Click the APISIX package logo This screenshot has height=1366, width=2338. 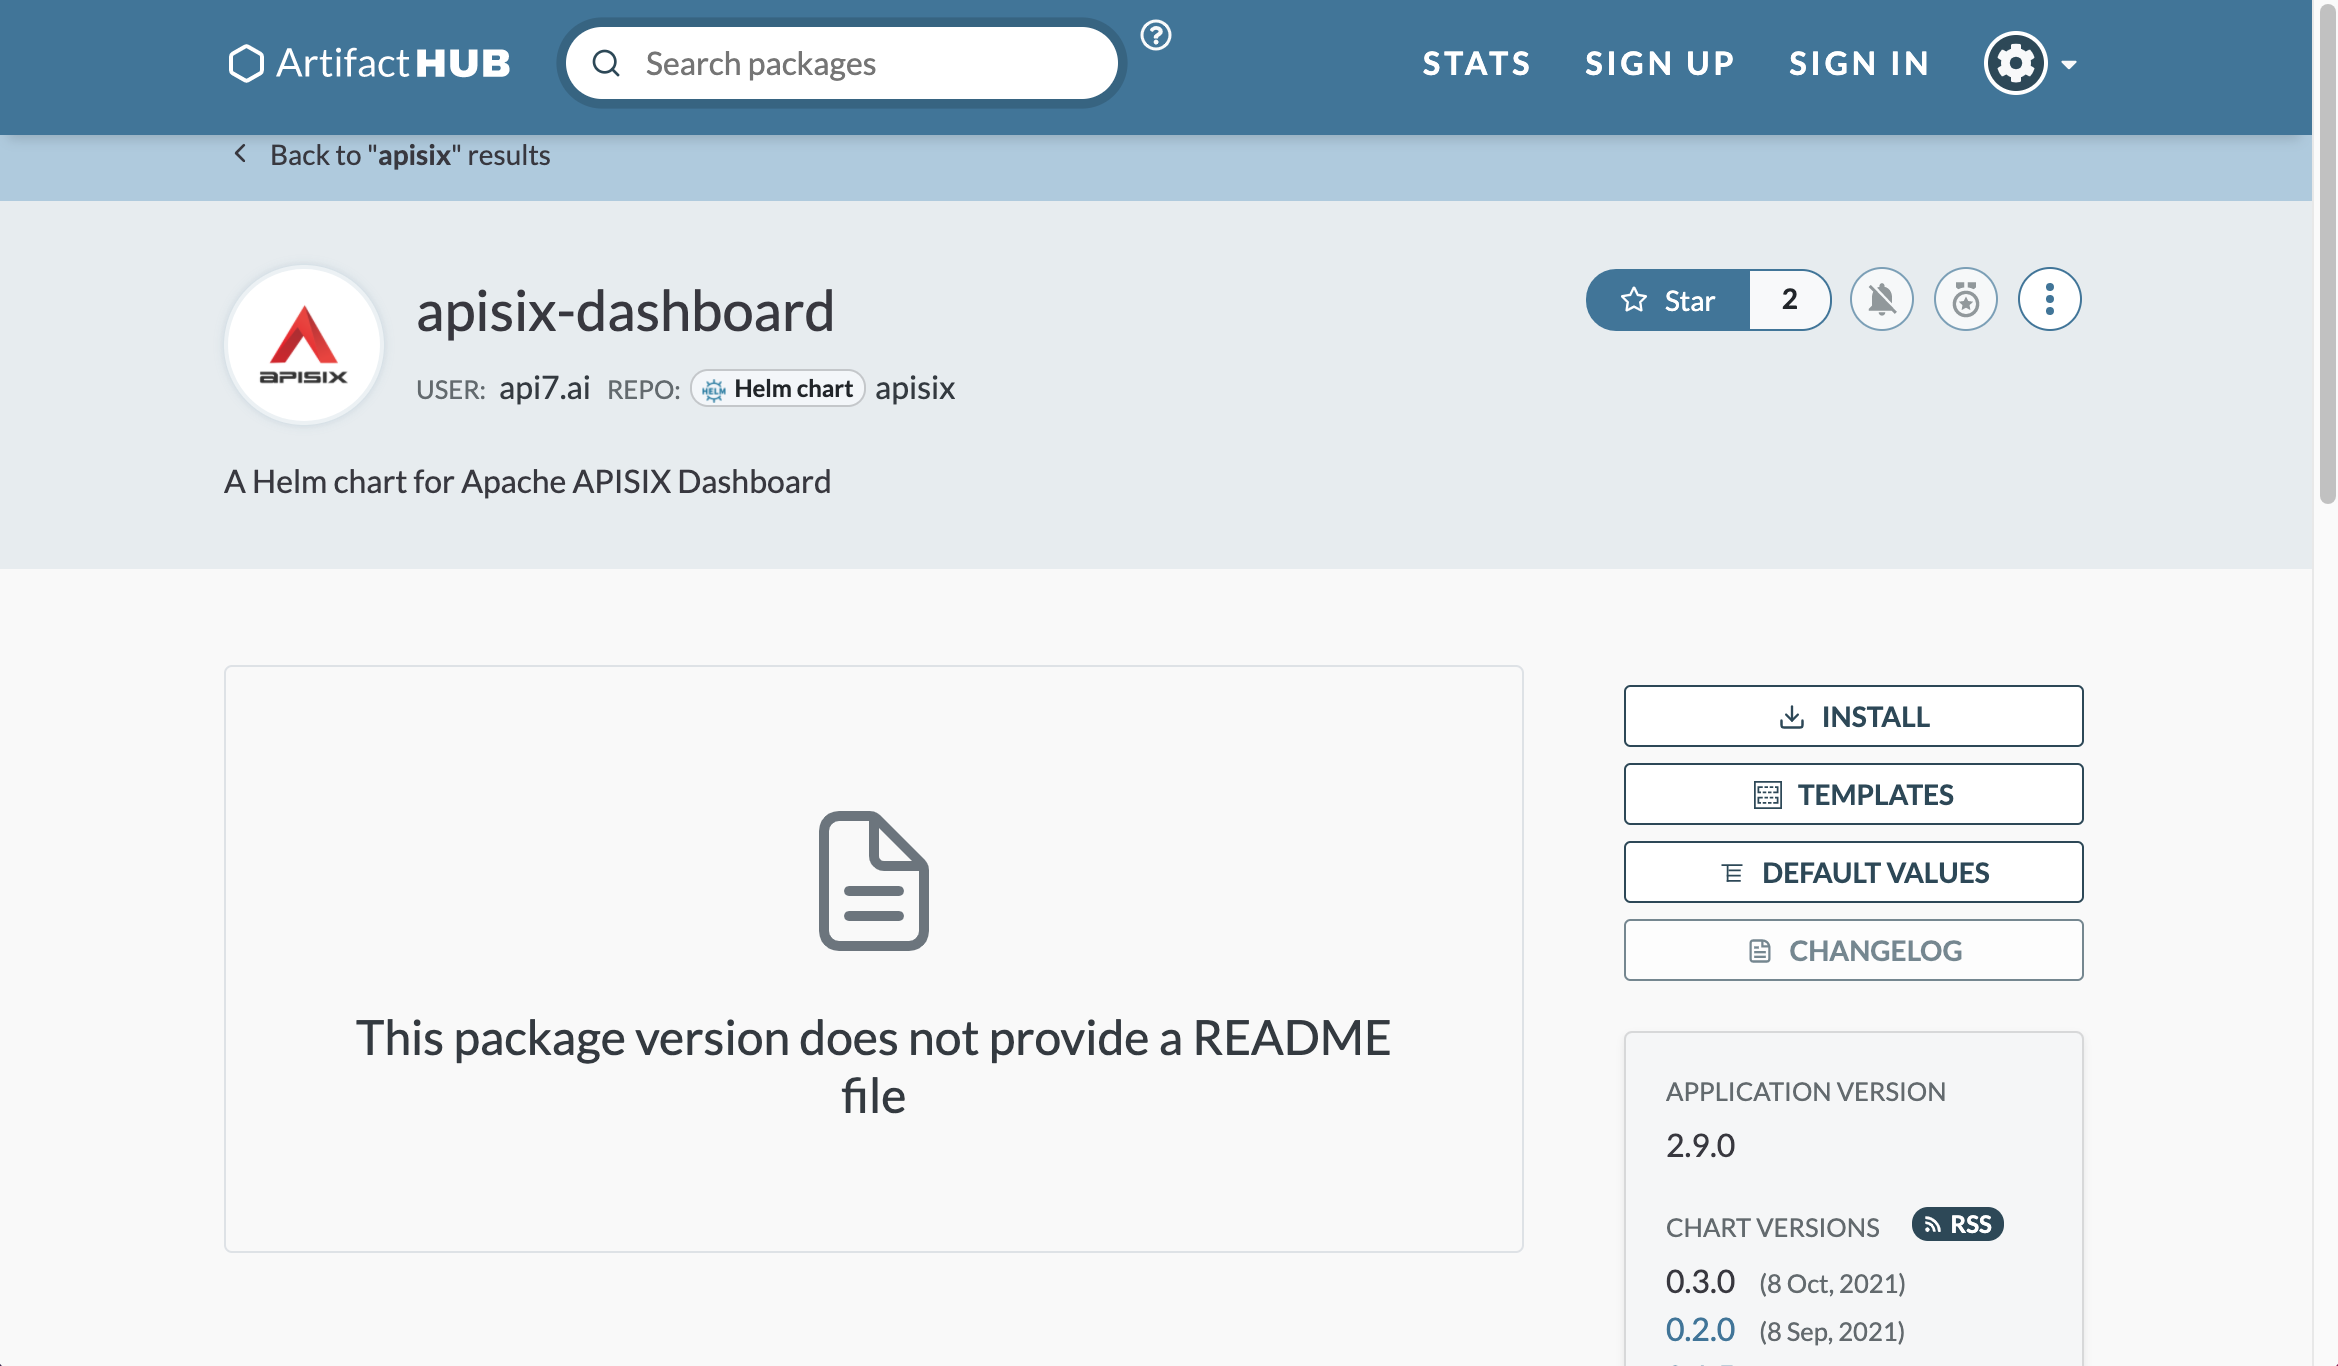tap(303, 344)
